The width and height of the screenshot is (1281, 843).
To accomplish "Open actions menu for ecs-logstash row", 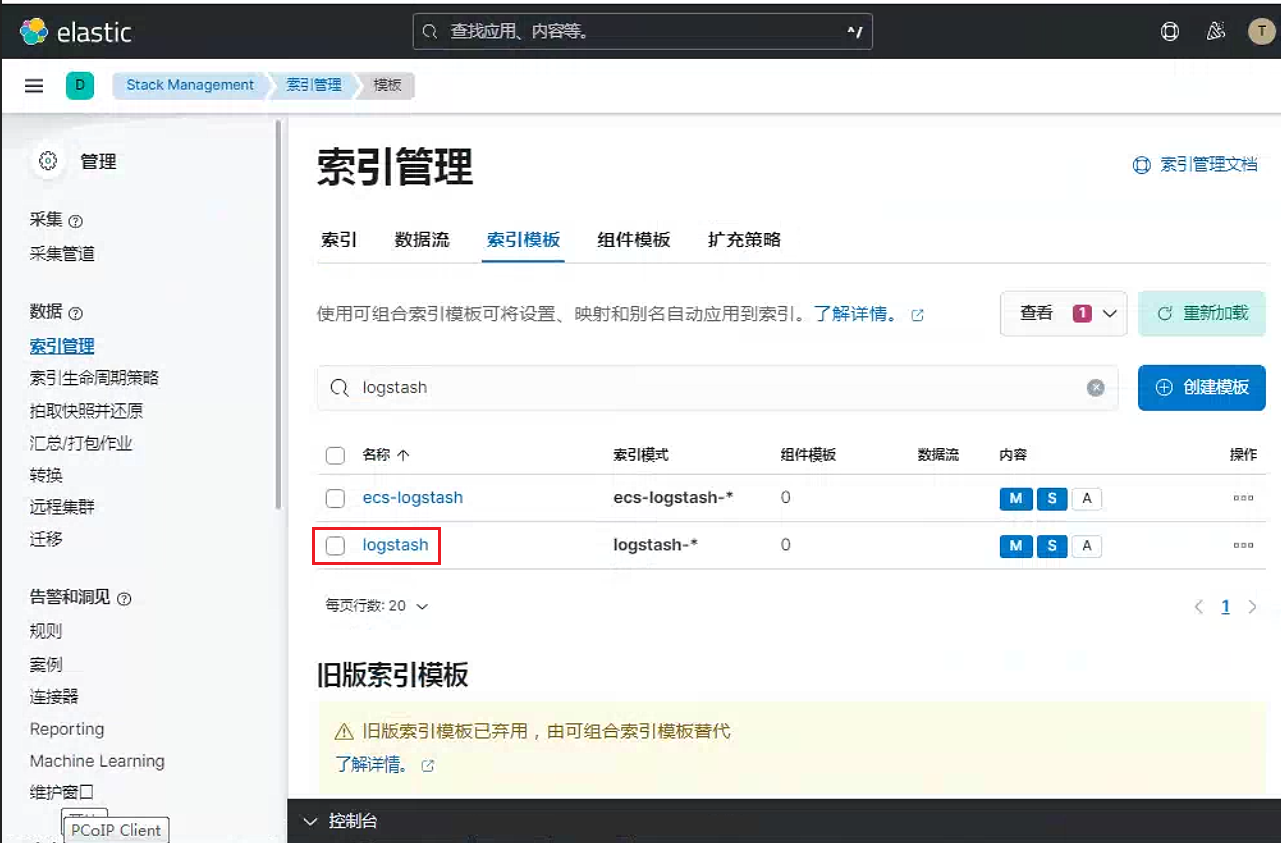I will coord(1243,497).
